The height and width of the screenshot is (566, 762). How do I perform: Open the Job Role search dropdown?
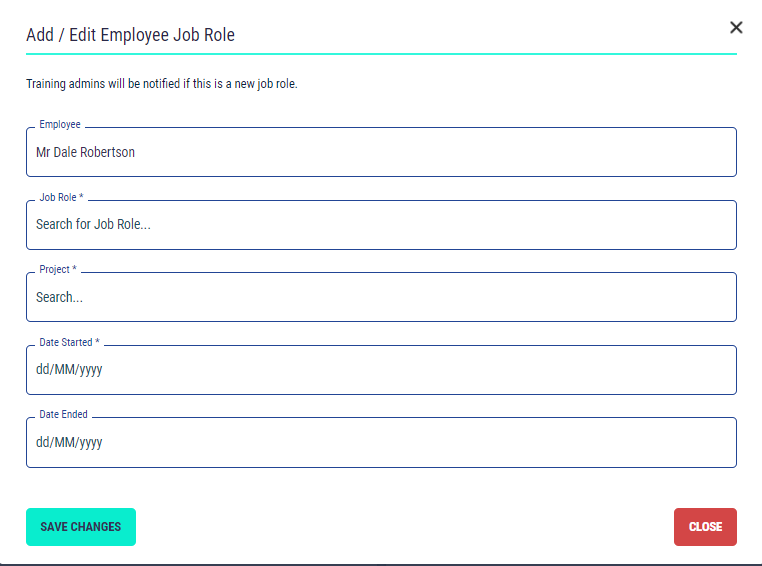(381, 225)
